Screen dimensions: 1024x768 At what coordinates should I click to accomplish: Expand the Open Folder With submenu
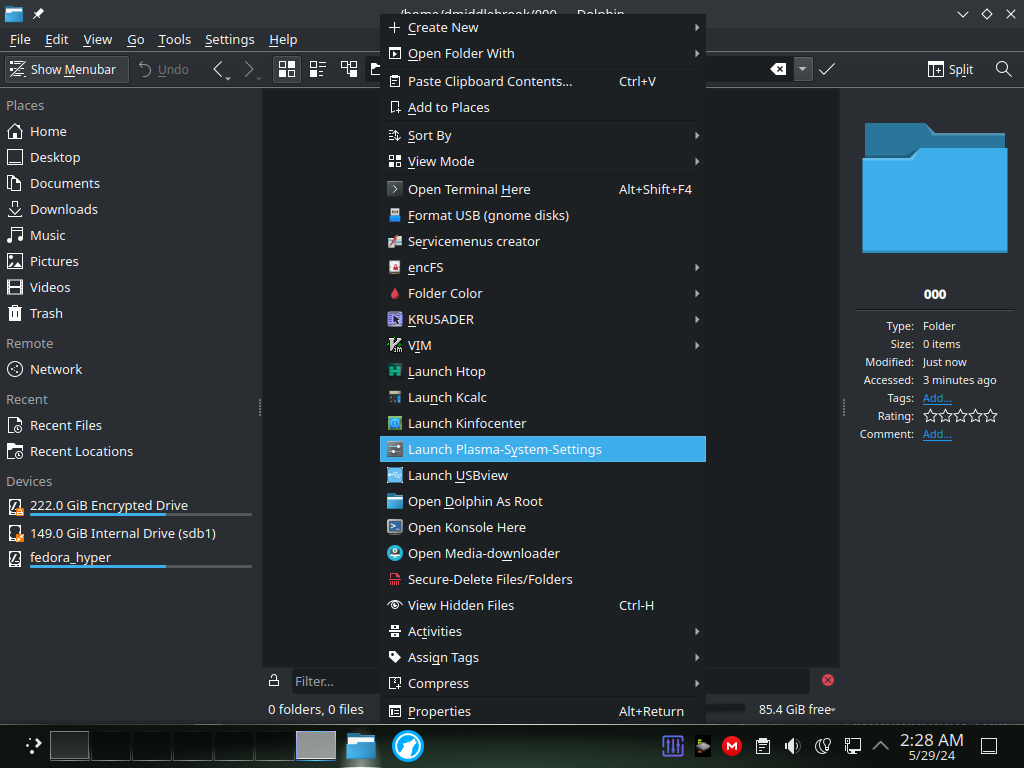pyautogui.click(x=543, y=54)
